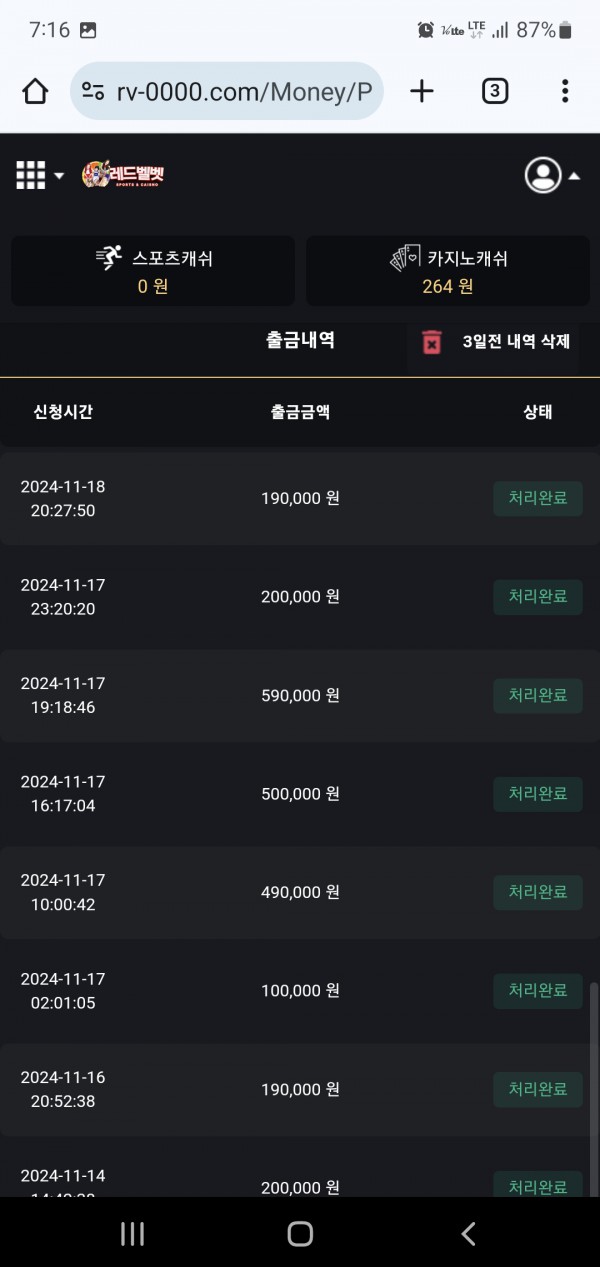Expand the dropdown arrow beside grid menu

tap(59, 176)
